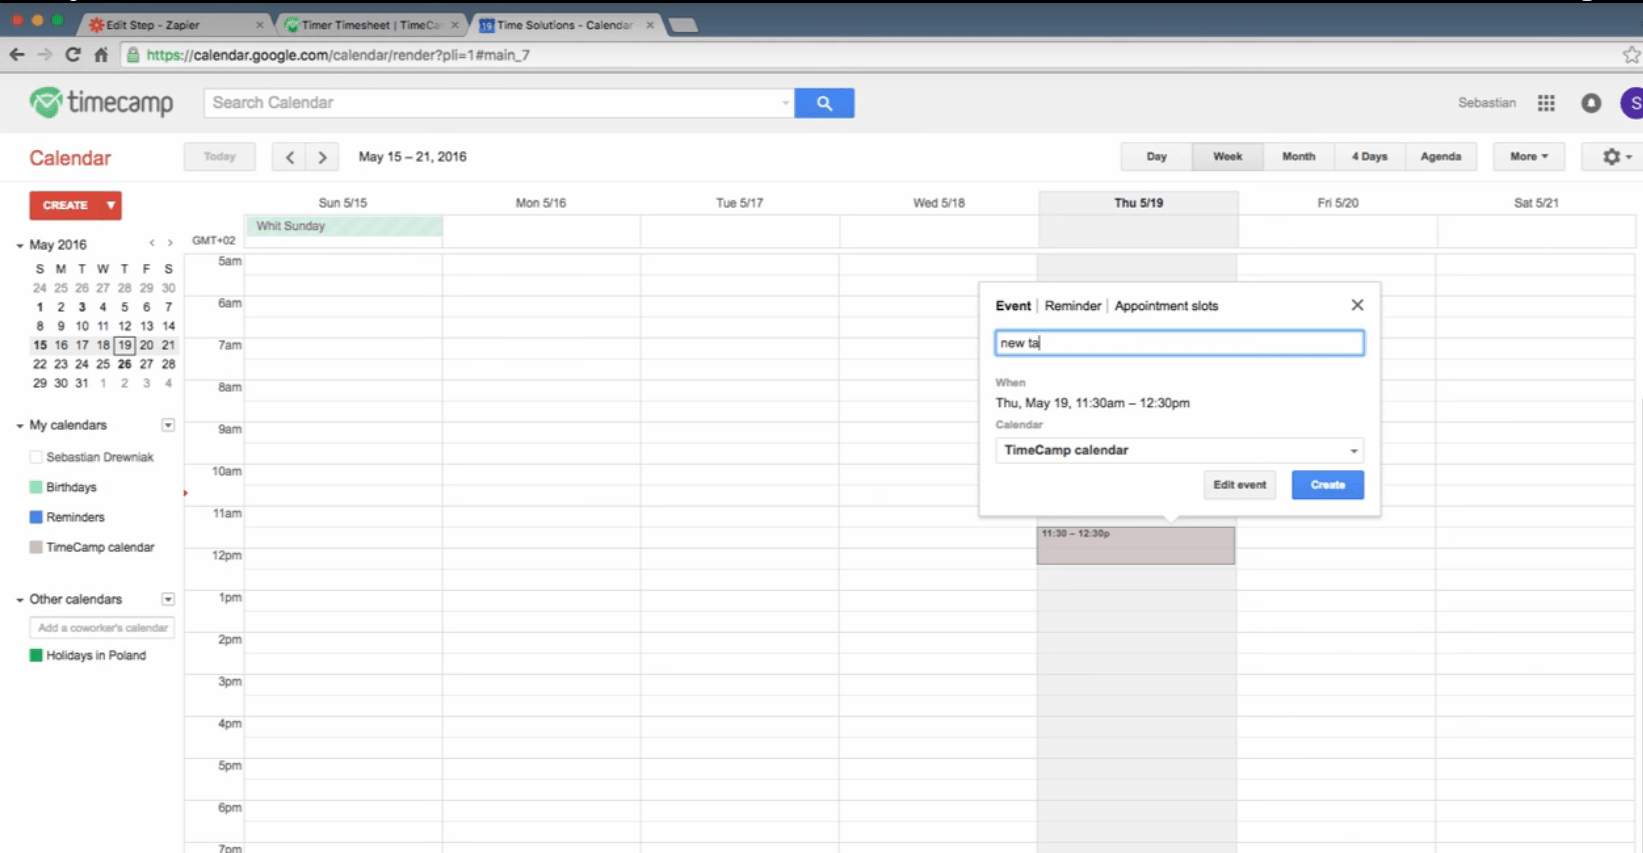
Task: Go to next week arrow
Action: click(322, 157)
